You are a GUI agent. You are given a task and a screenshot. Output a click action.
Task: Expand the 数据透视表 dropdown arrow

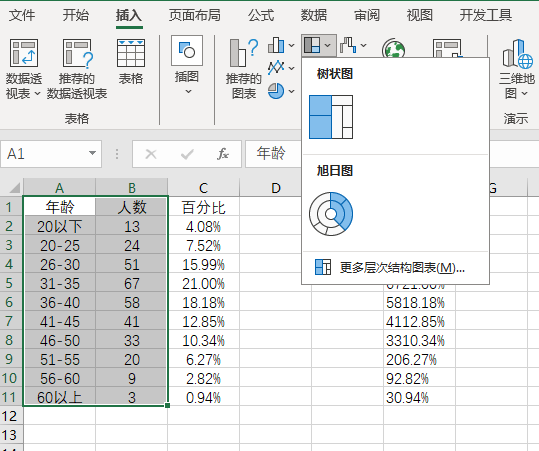37,93
